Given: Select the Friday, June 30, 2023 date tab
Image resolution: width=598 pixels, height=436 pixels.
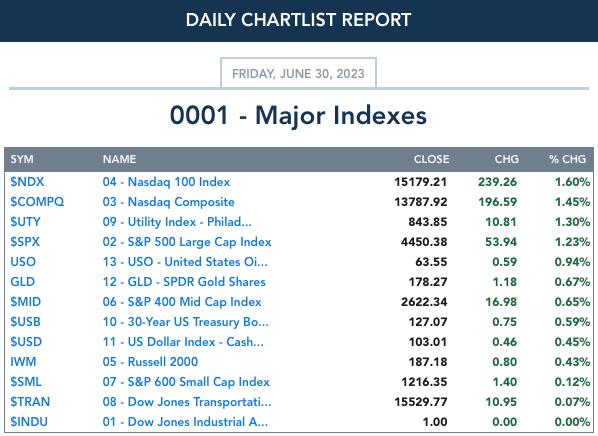Looking at the screenshot, I should pos(298,73).
